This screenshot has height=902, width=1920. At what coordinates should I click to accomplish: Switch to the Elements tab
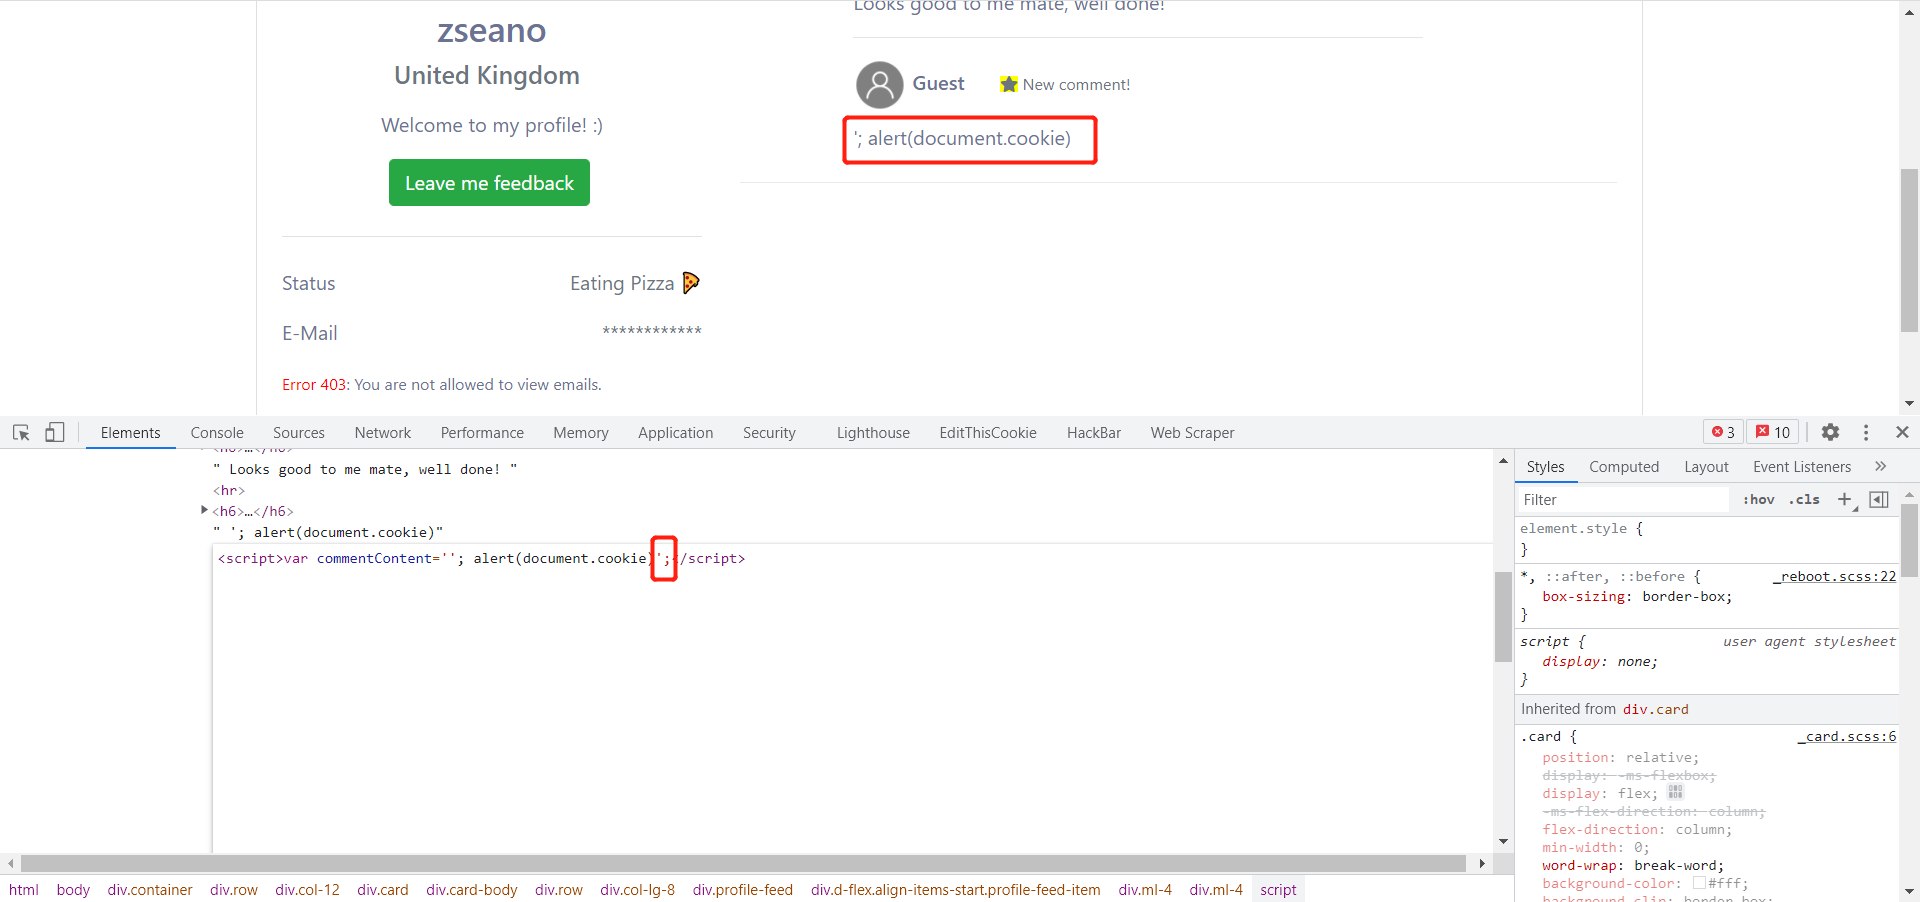click(x=130, y=433)
